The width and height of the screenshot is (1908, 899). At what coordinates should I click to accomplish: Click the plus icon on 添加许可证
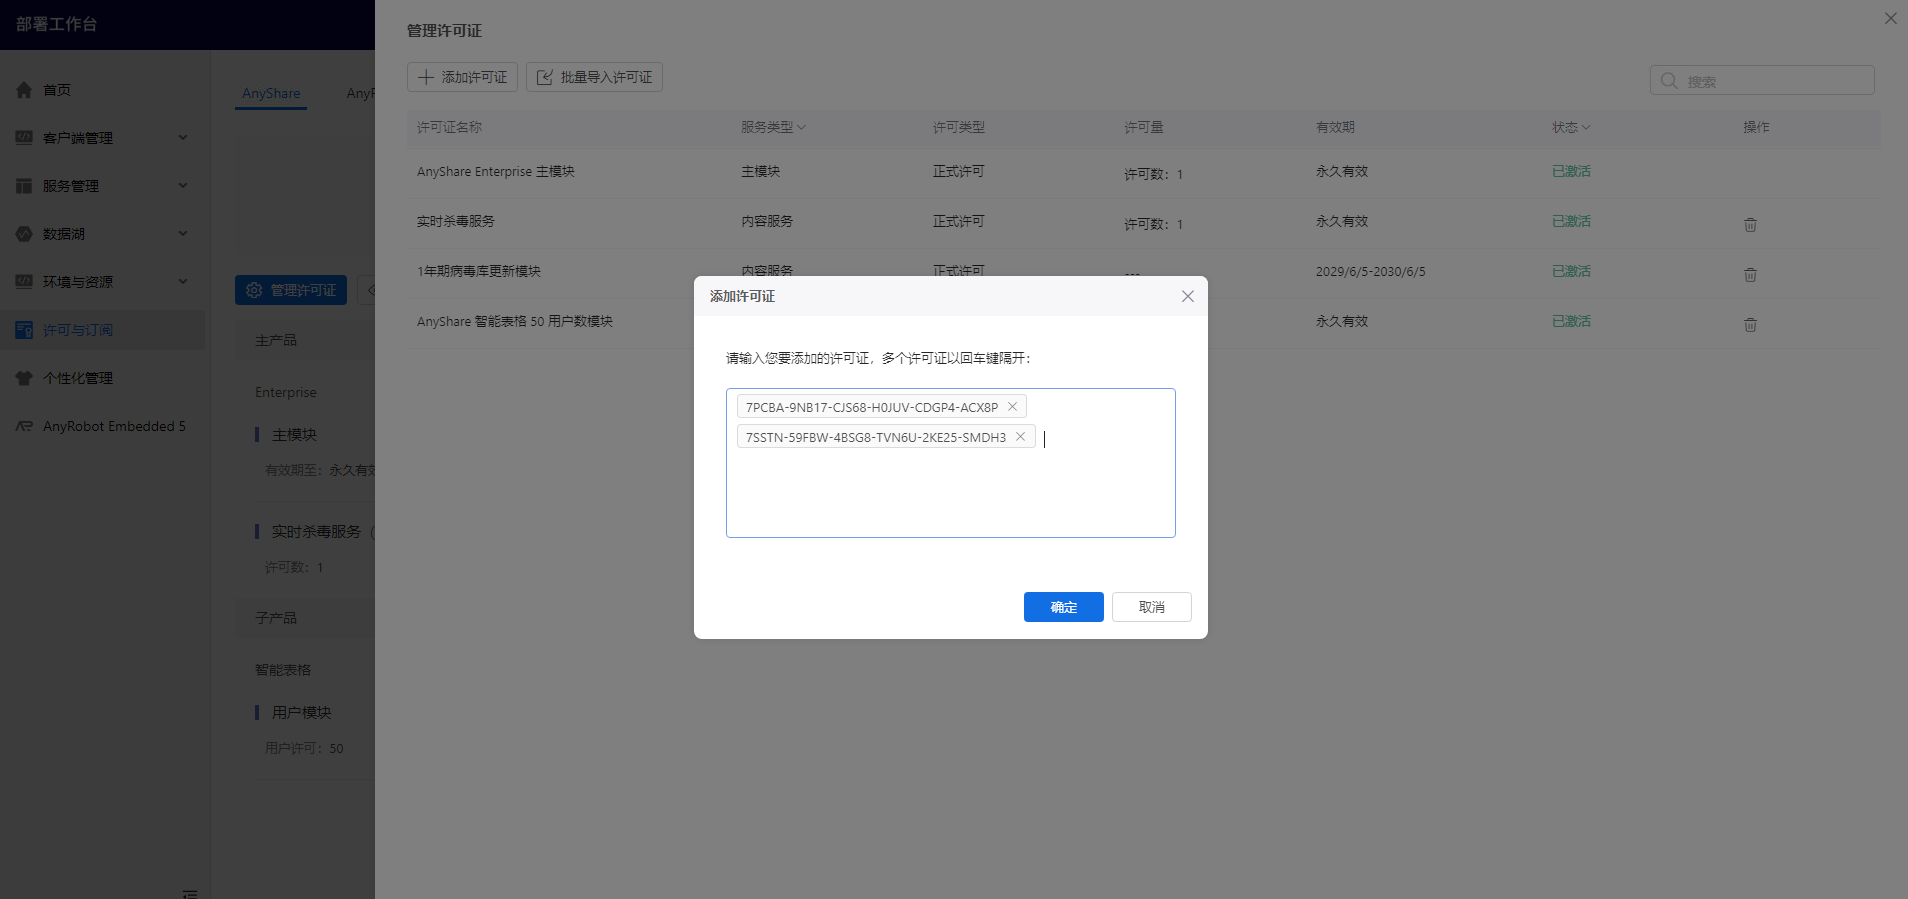426,77
